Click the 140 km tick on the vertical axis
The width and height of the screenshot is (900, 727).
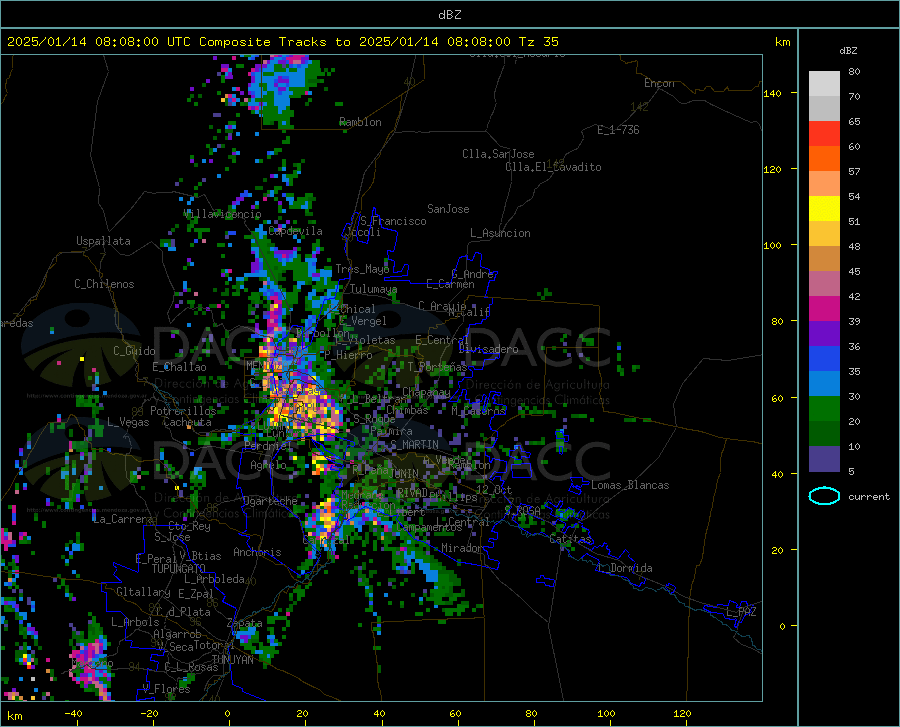773,93
